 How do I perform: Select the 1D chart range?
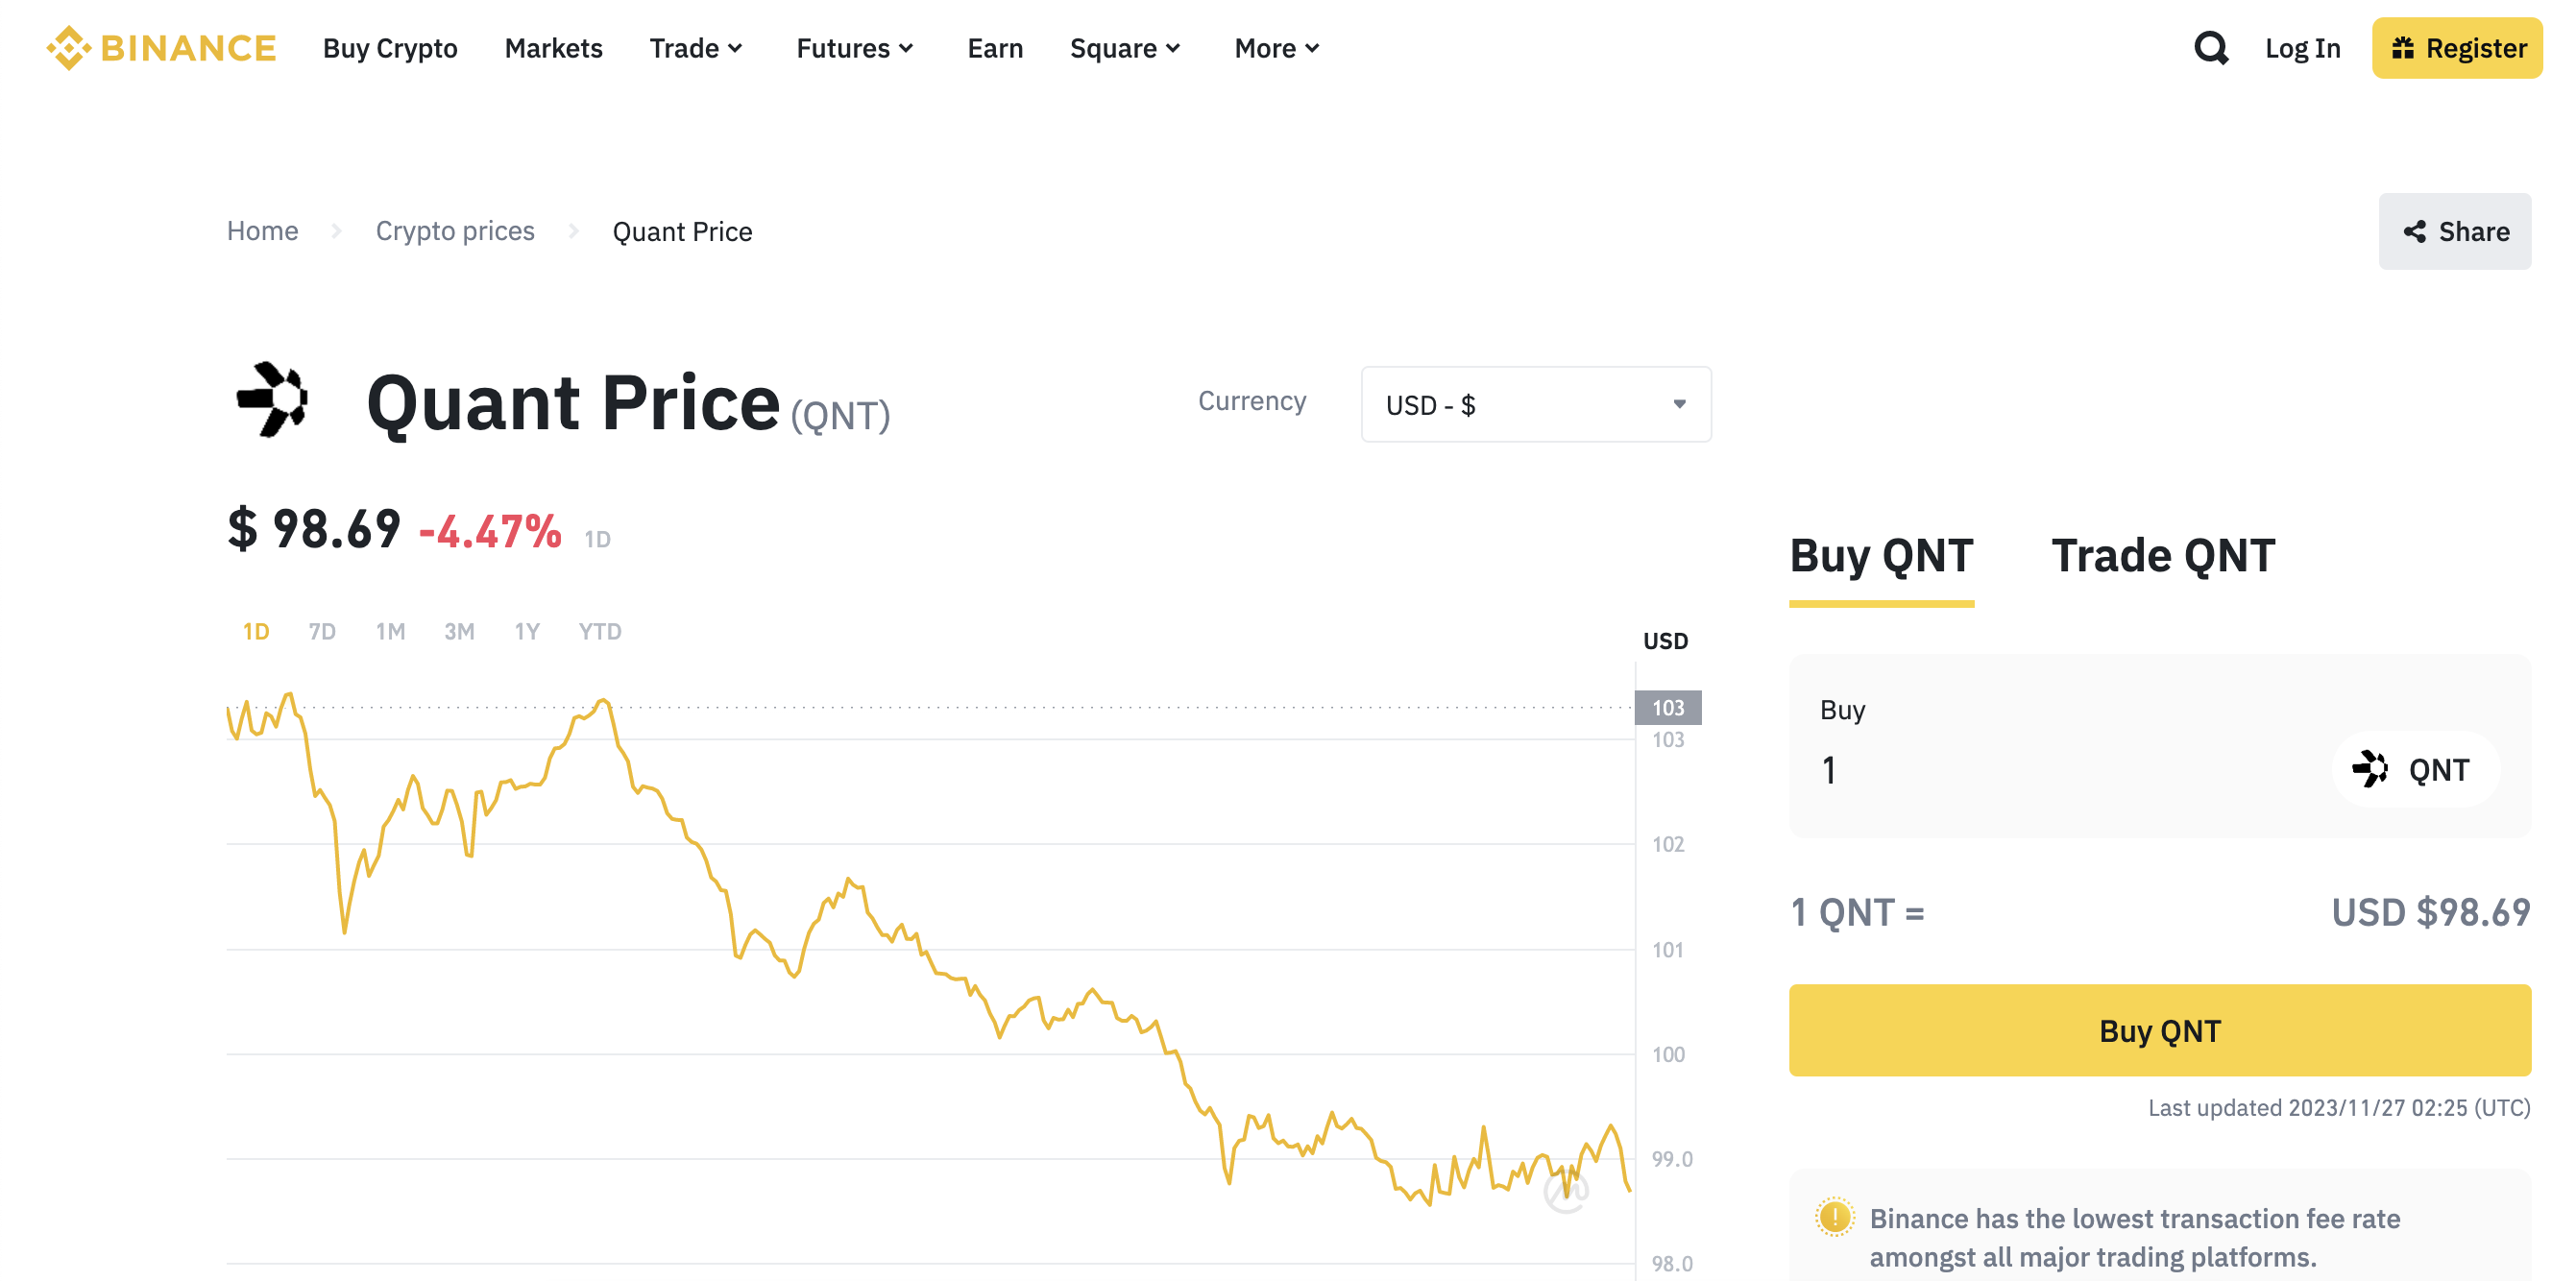click(x=255, y=631)
